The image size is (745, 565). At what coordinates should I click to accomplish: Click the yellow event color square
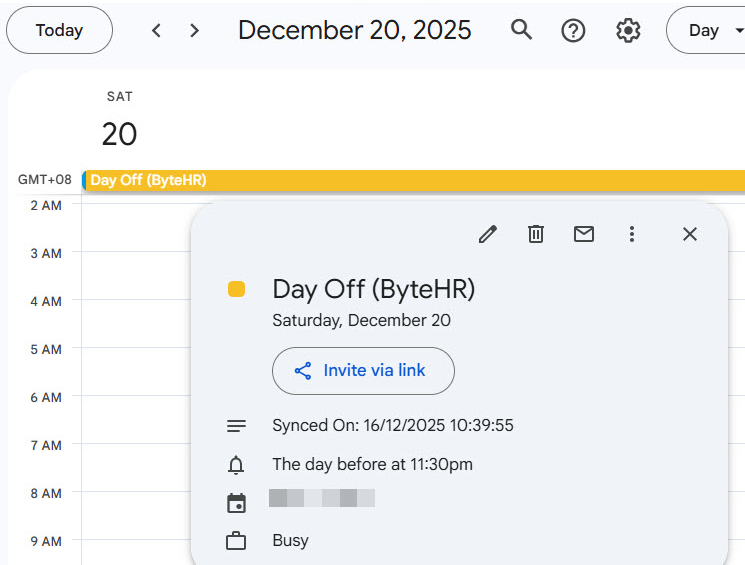tap(237, 290)
